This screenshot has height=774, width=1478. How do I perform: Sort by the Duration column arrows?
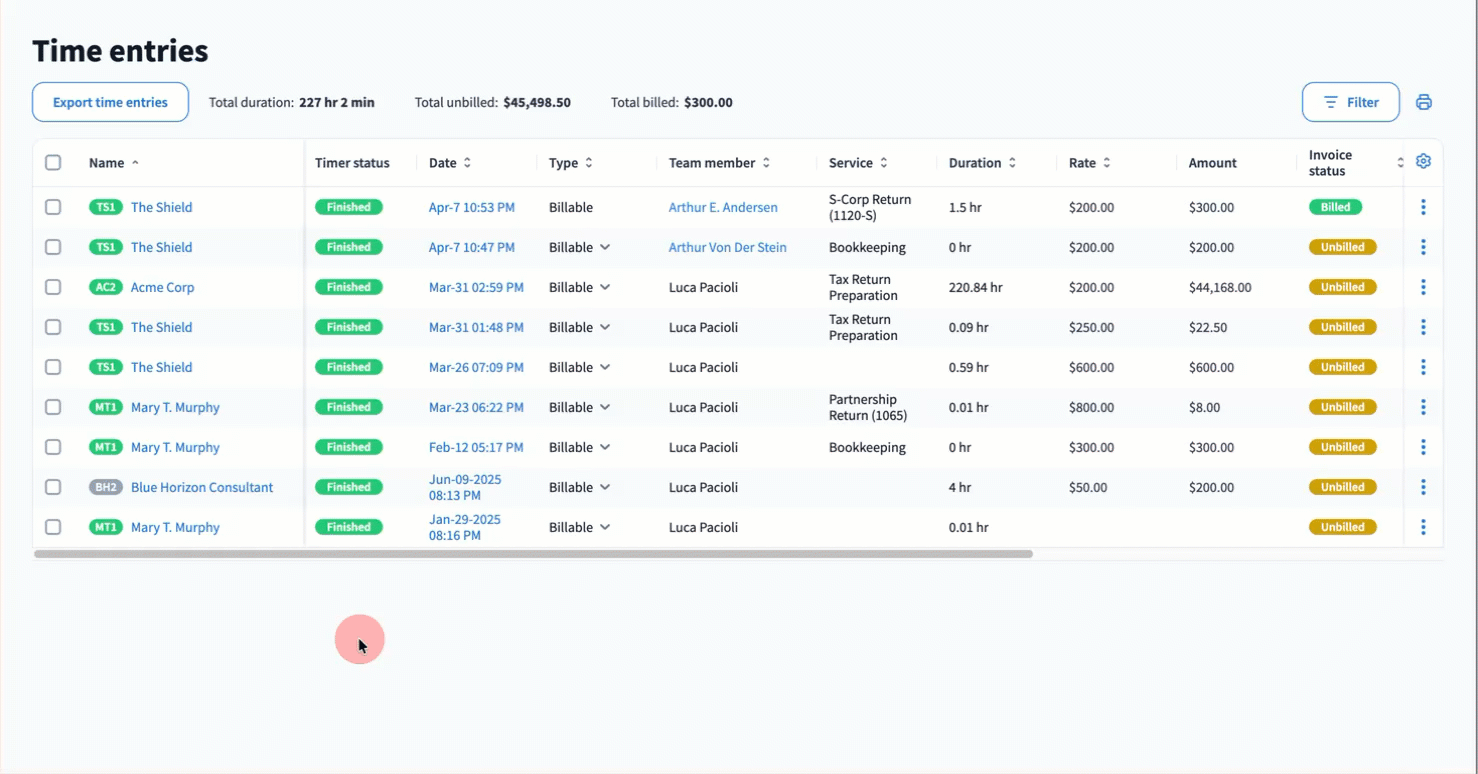pos(1012,163)
